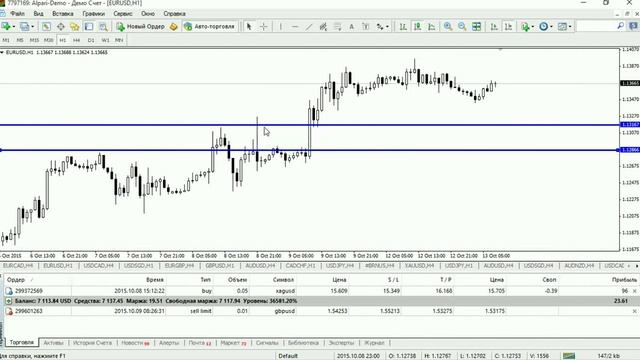Click the Новый Ордер button

(140, 27)
